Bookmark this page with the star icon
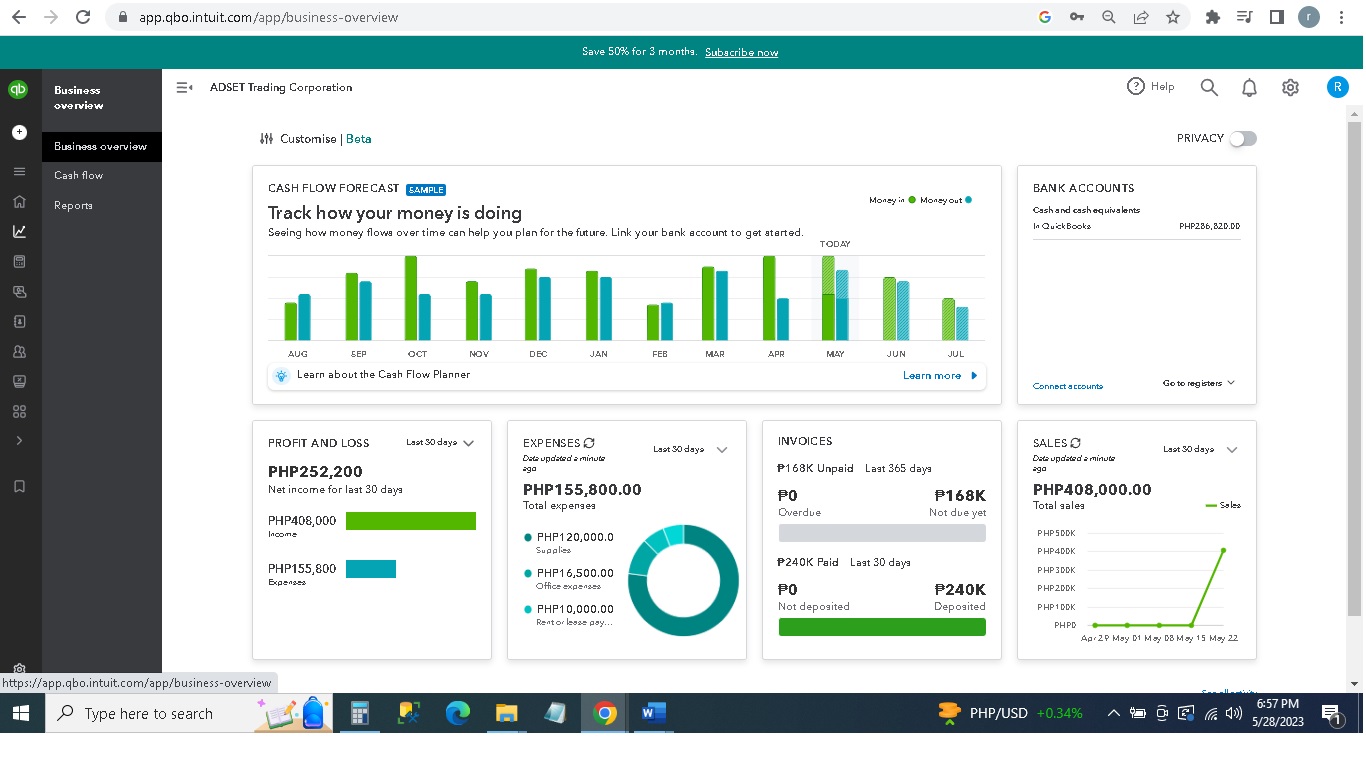This screenshot has height=768, width=1366. click(x=1173, y=17)
